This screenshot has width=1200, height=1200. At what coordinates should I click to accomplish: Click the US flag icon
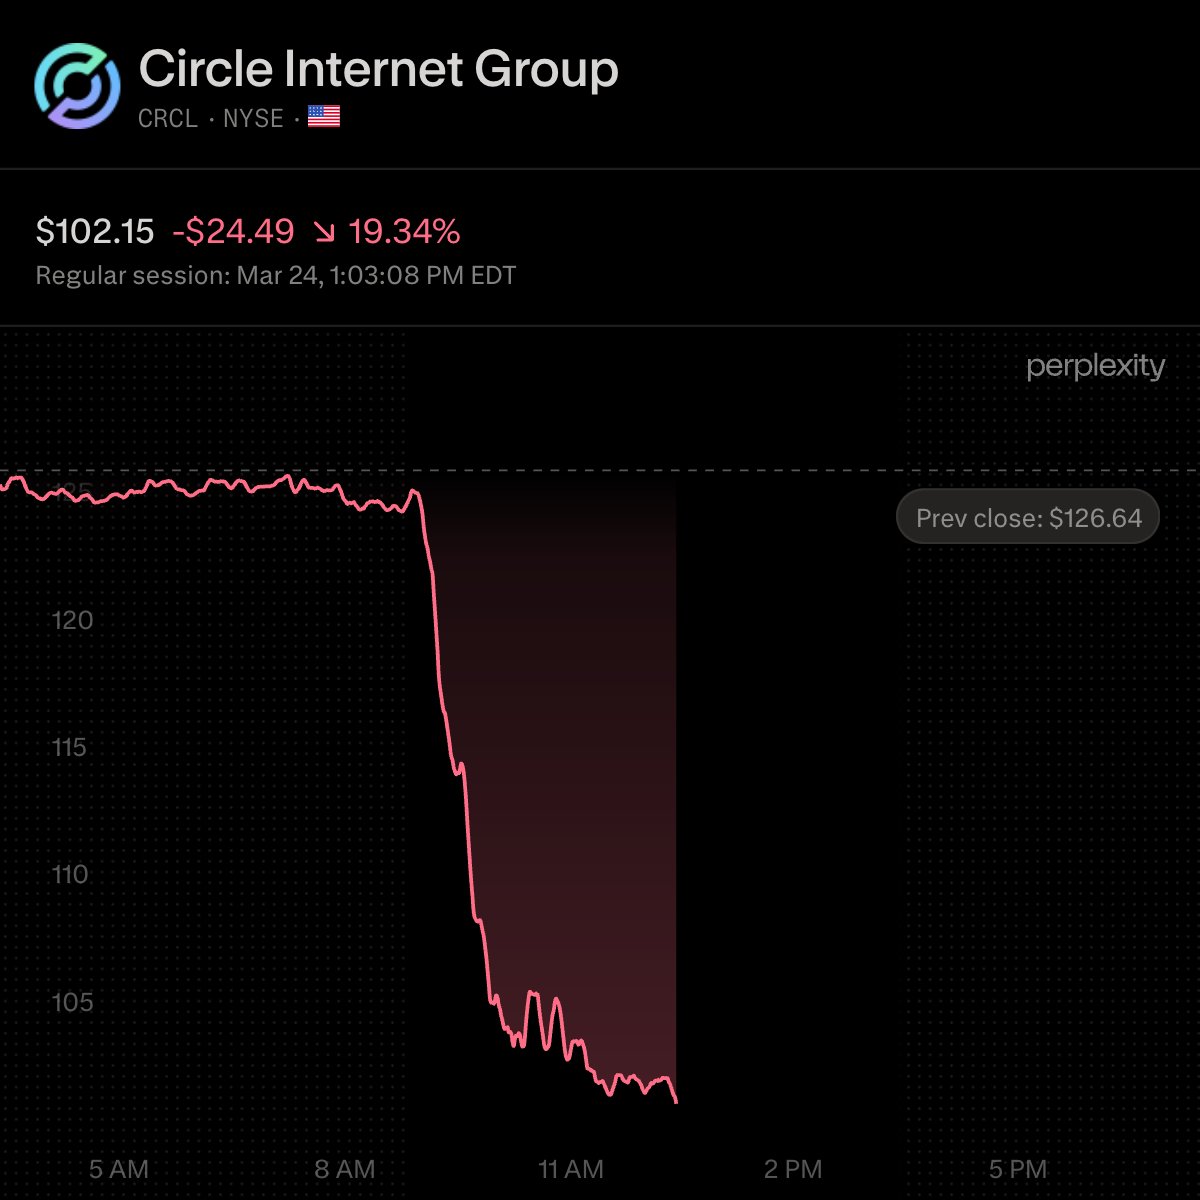[323, 118]
